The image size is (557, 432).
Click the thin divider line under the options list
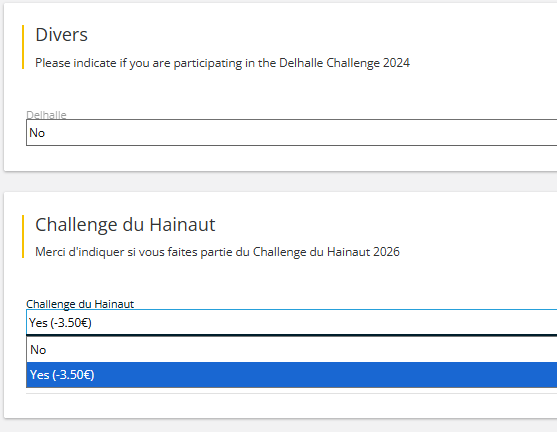pos(291,394)
